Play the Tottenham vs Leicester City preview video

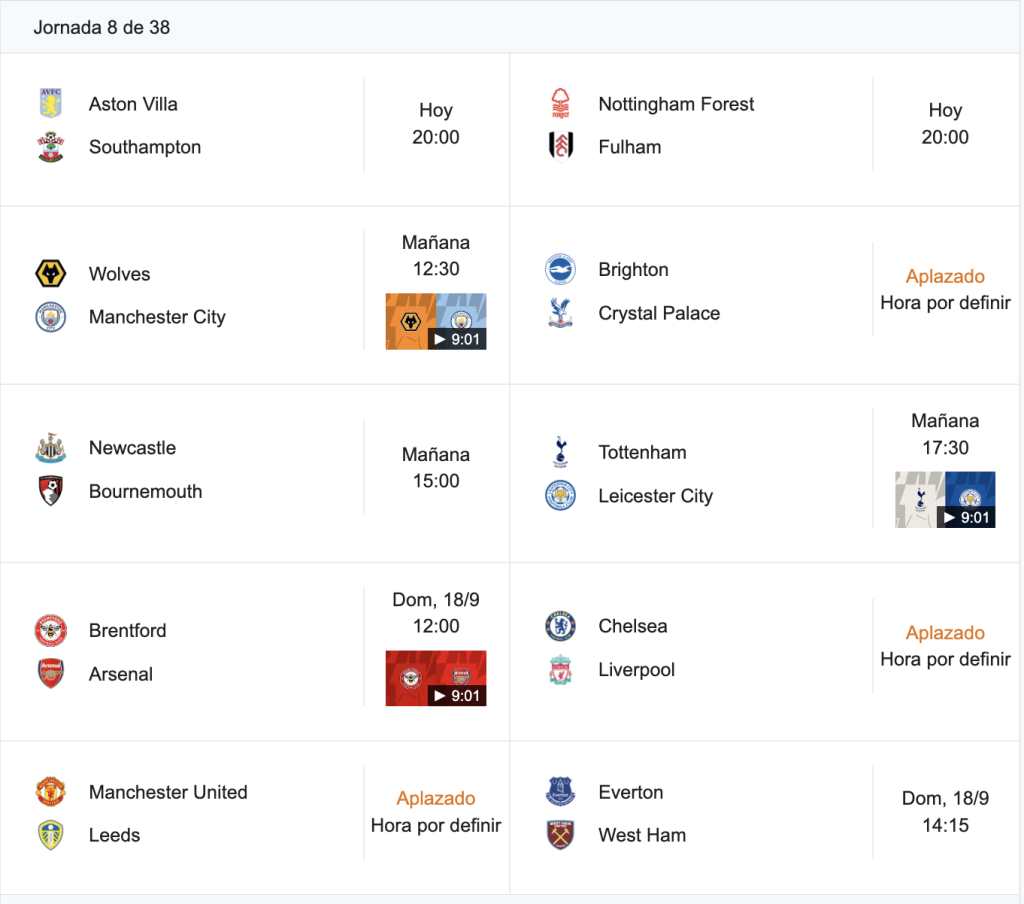945,500
